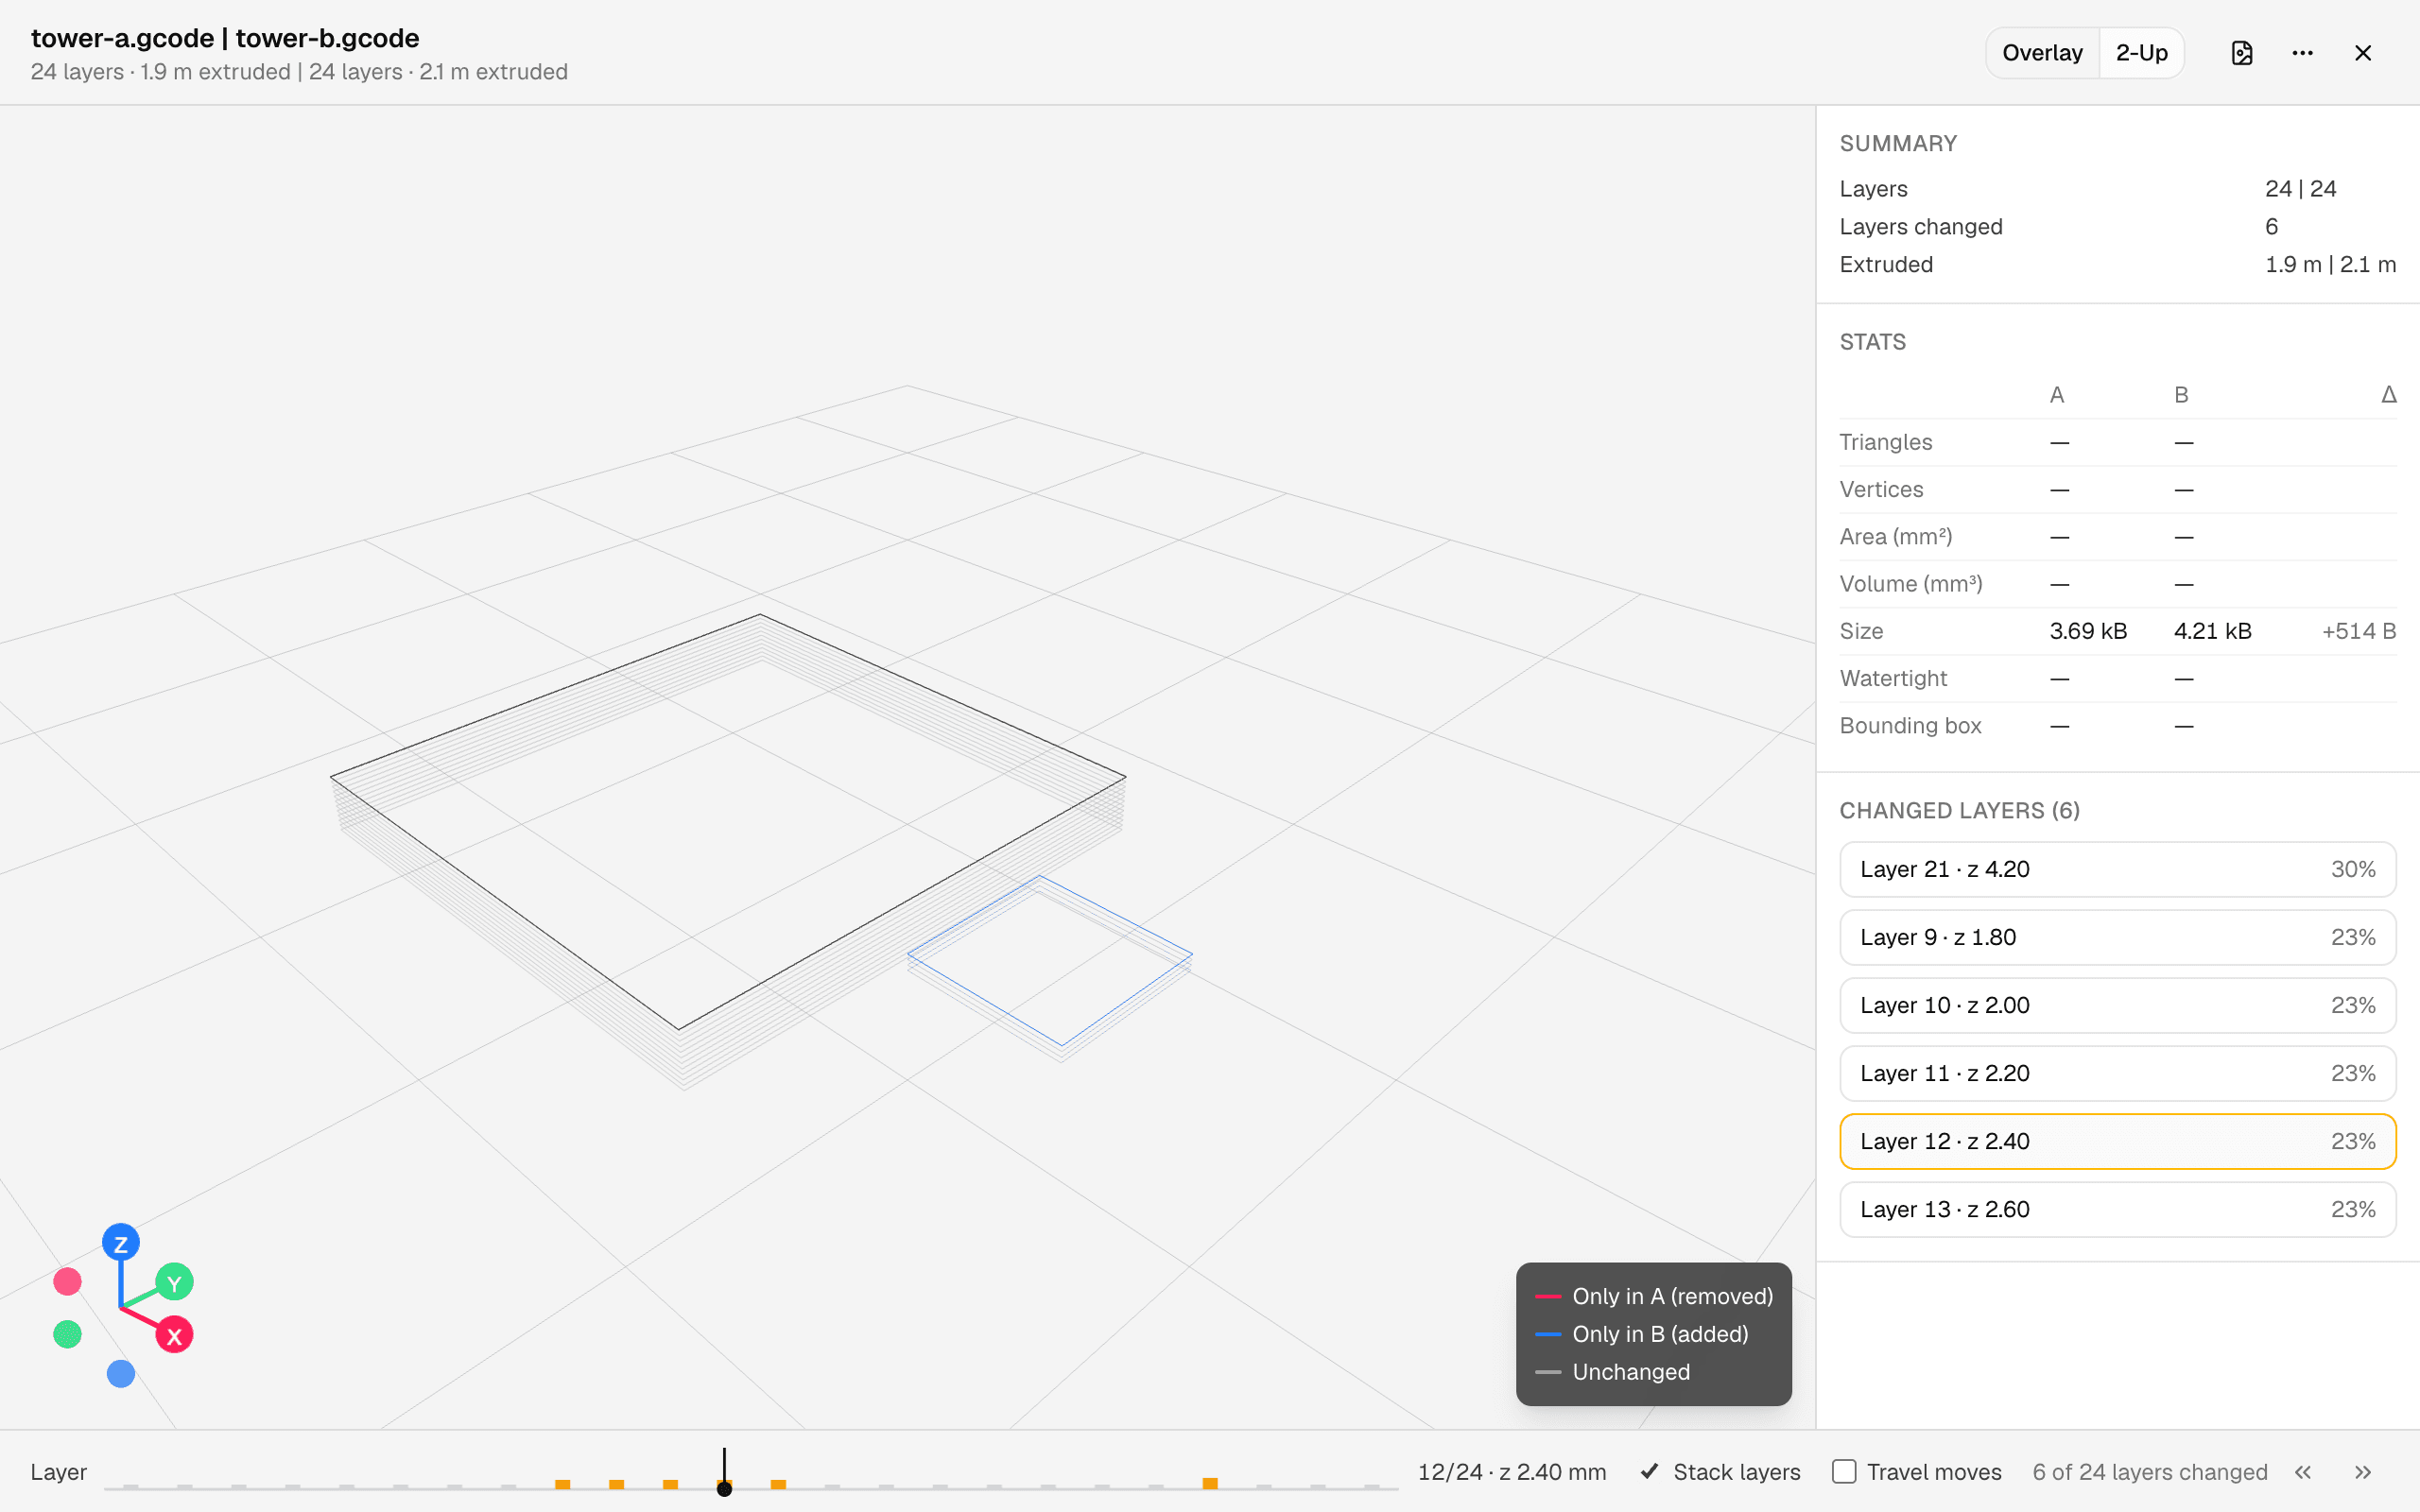Select Layer 13 at z 2.60
Viewport: 2420px width, 1512px height.
2117,1209
